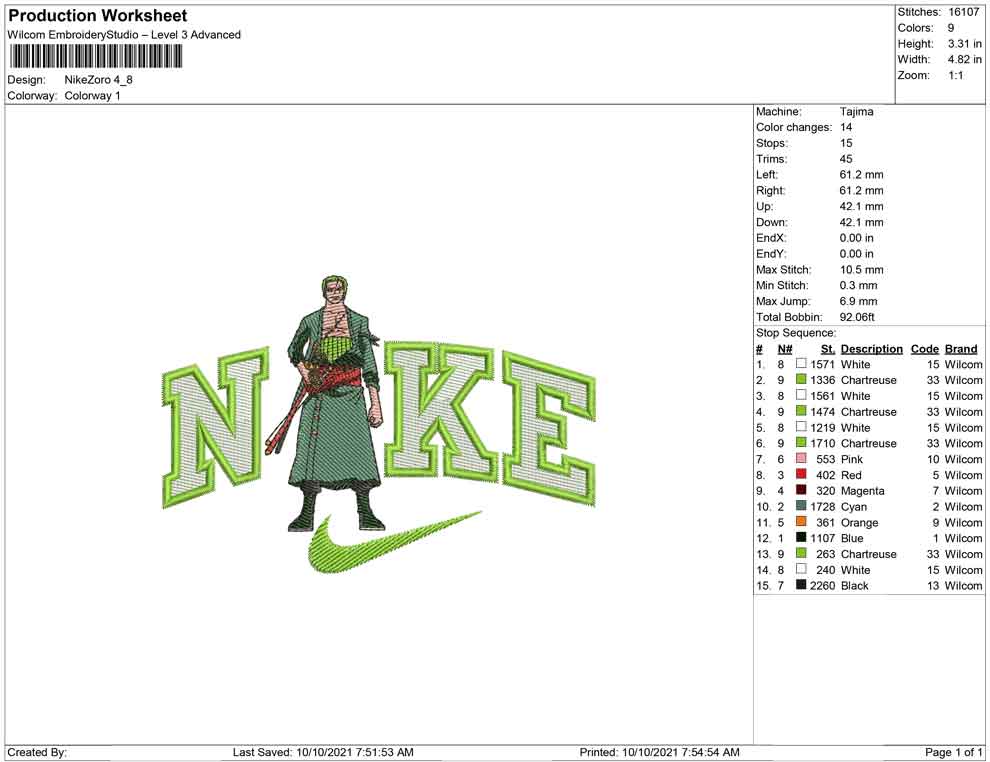
Task: Click the blue swatch in stop 12
Action: coord(801,537)
